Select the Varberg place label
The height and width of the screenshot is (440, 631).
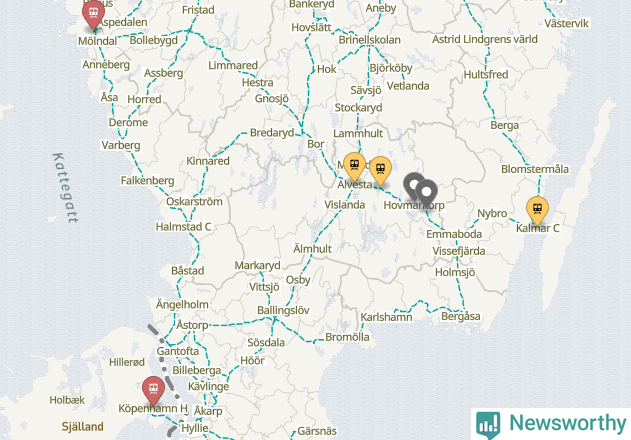coord(121,145)
